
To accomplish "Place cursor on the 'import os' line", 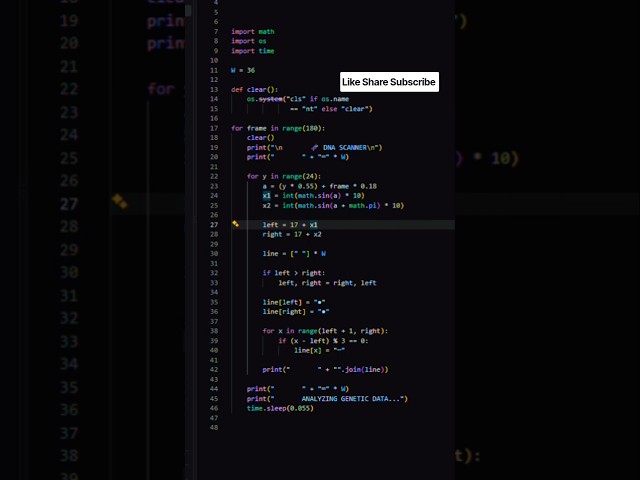I will 249,41.
